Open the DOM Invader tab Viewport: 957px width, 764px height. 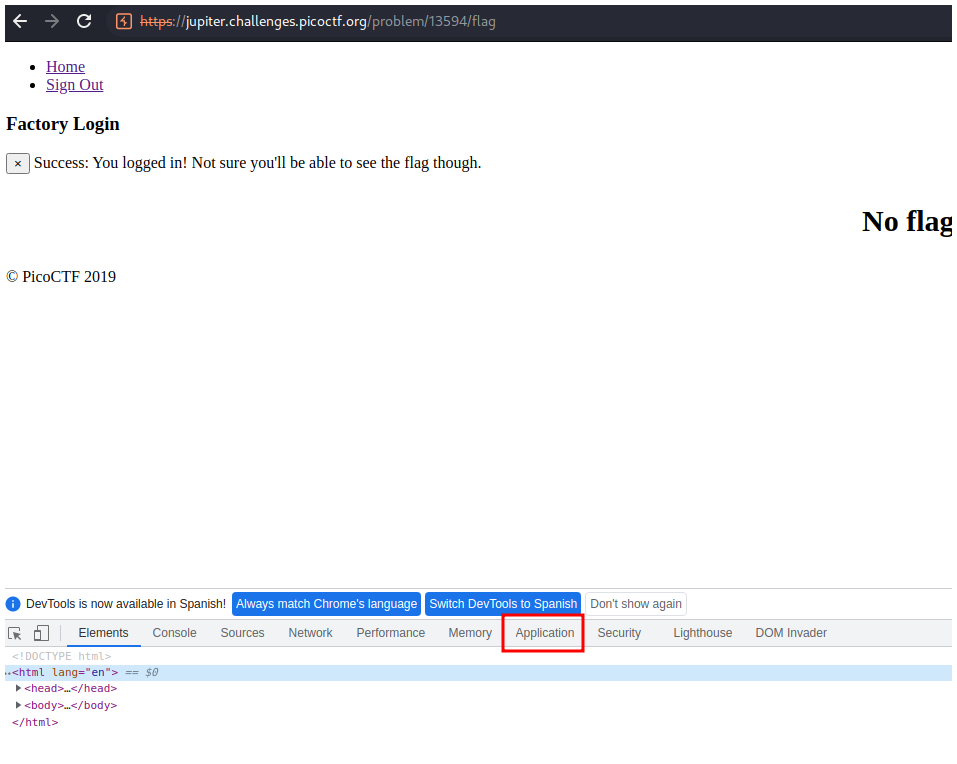790,633
